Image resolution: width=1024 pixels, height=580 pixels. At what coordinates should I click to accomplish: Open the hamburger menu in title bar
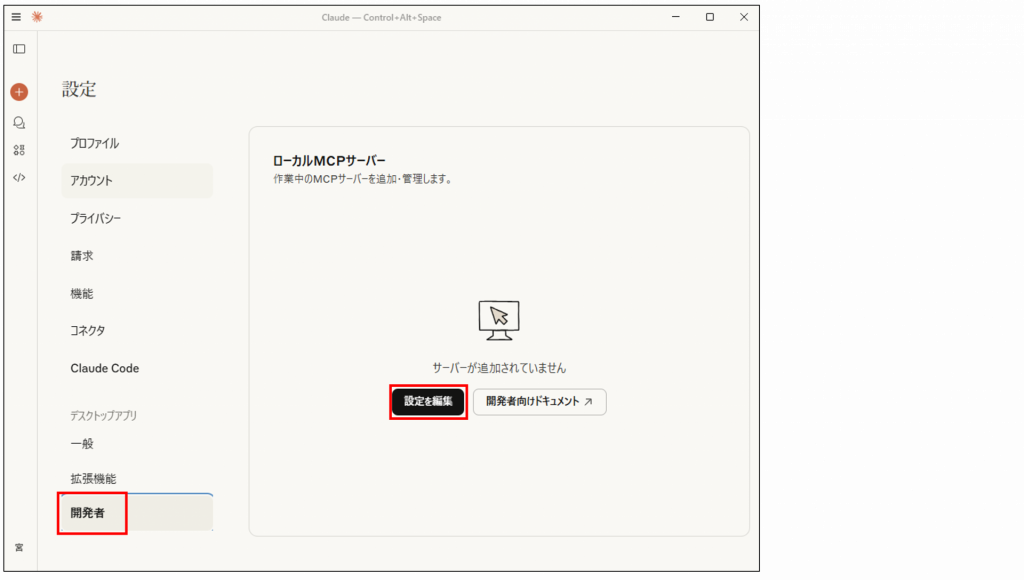click(16, 17)
